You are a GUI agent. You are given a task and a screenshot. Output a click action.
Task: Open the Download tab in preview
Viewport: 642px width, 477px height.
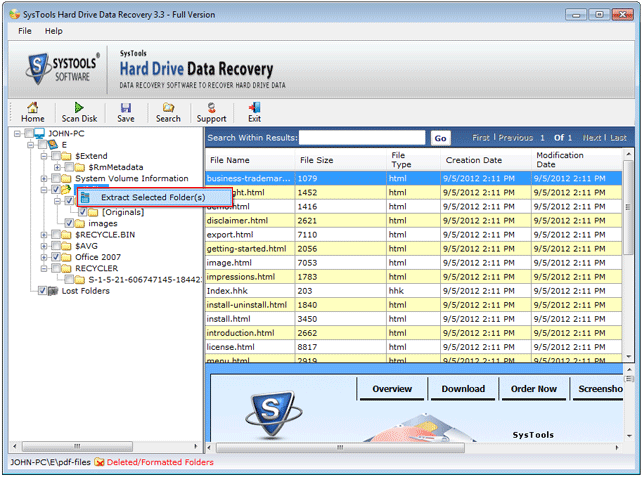(x=463, y=389)
